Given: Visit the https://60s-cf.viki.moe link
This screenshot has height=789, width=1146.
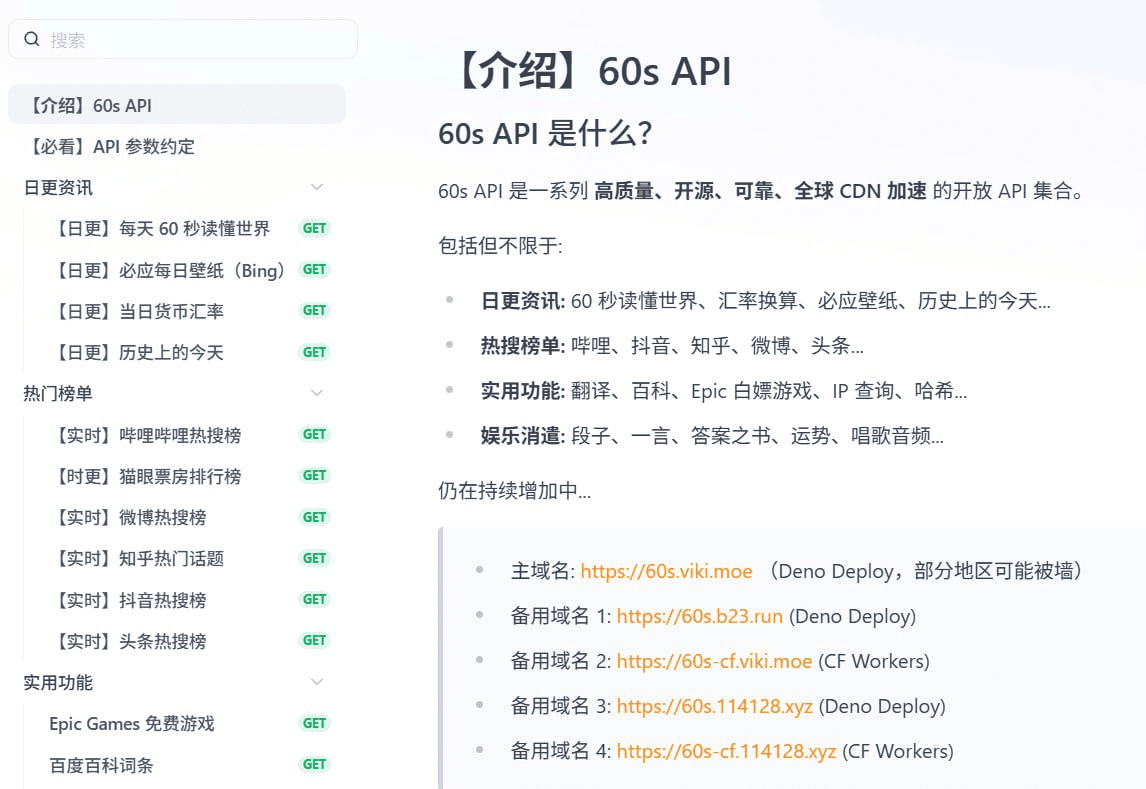Looking at the screenshot, I should [x=714, y=662].
